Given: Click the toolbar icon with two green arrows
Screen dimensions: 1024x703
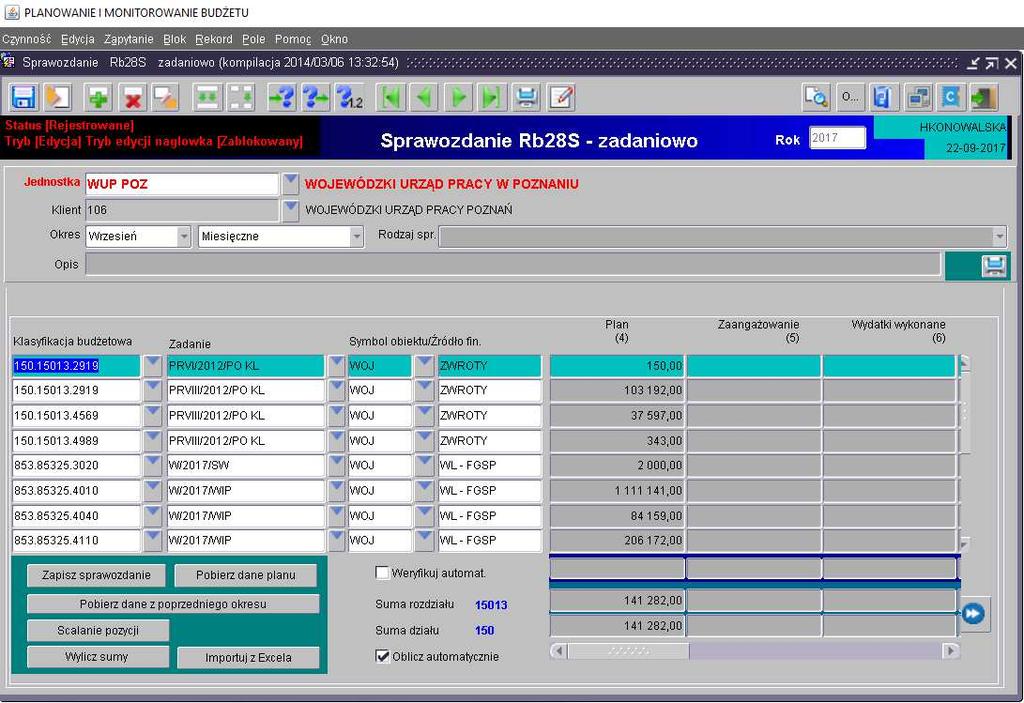Looking at the screenshot, I should coord(208,98).
